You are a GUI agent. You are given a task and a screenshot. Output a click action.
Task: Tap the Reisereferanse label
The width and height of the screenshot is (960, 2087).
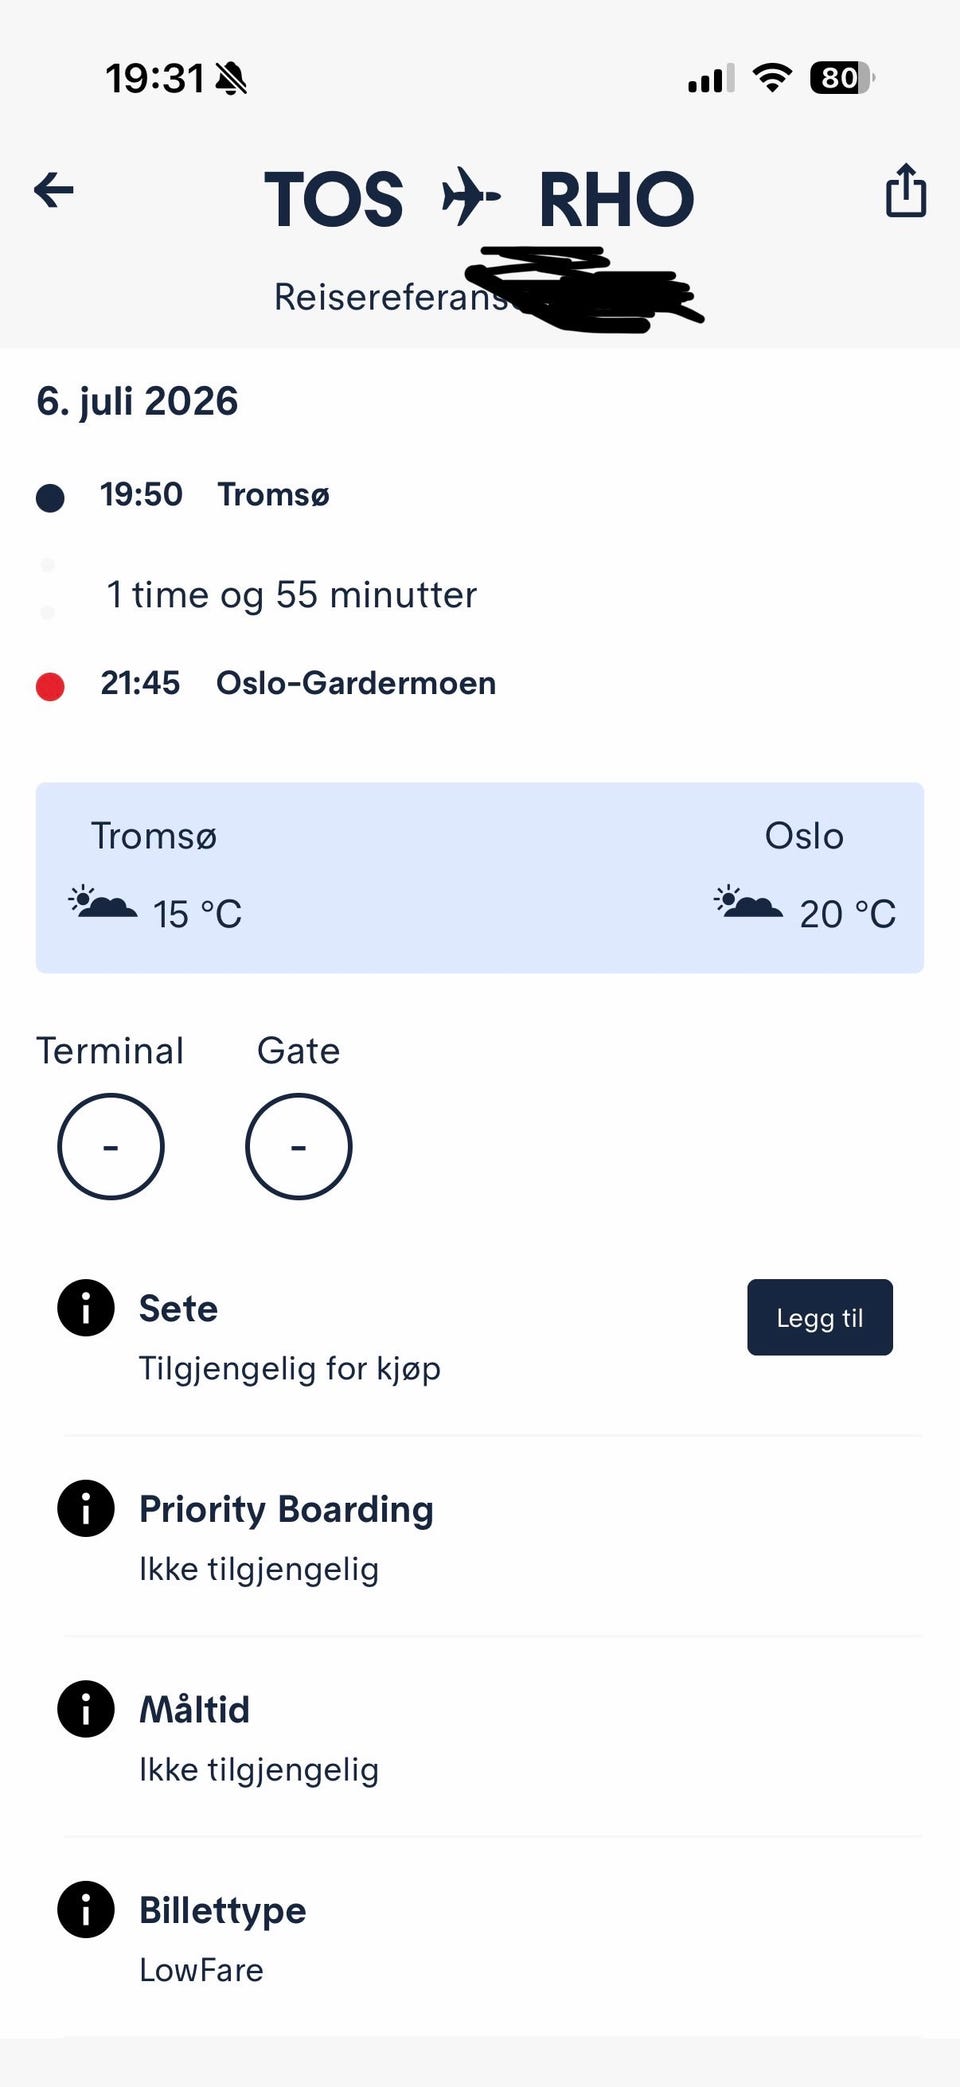(x=390, y=297)
